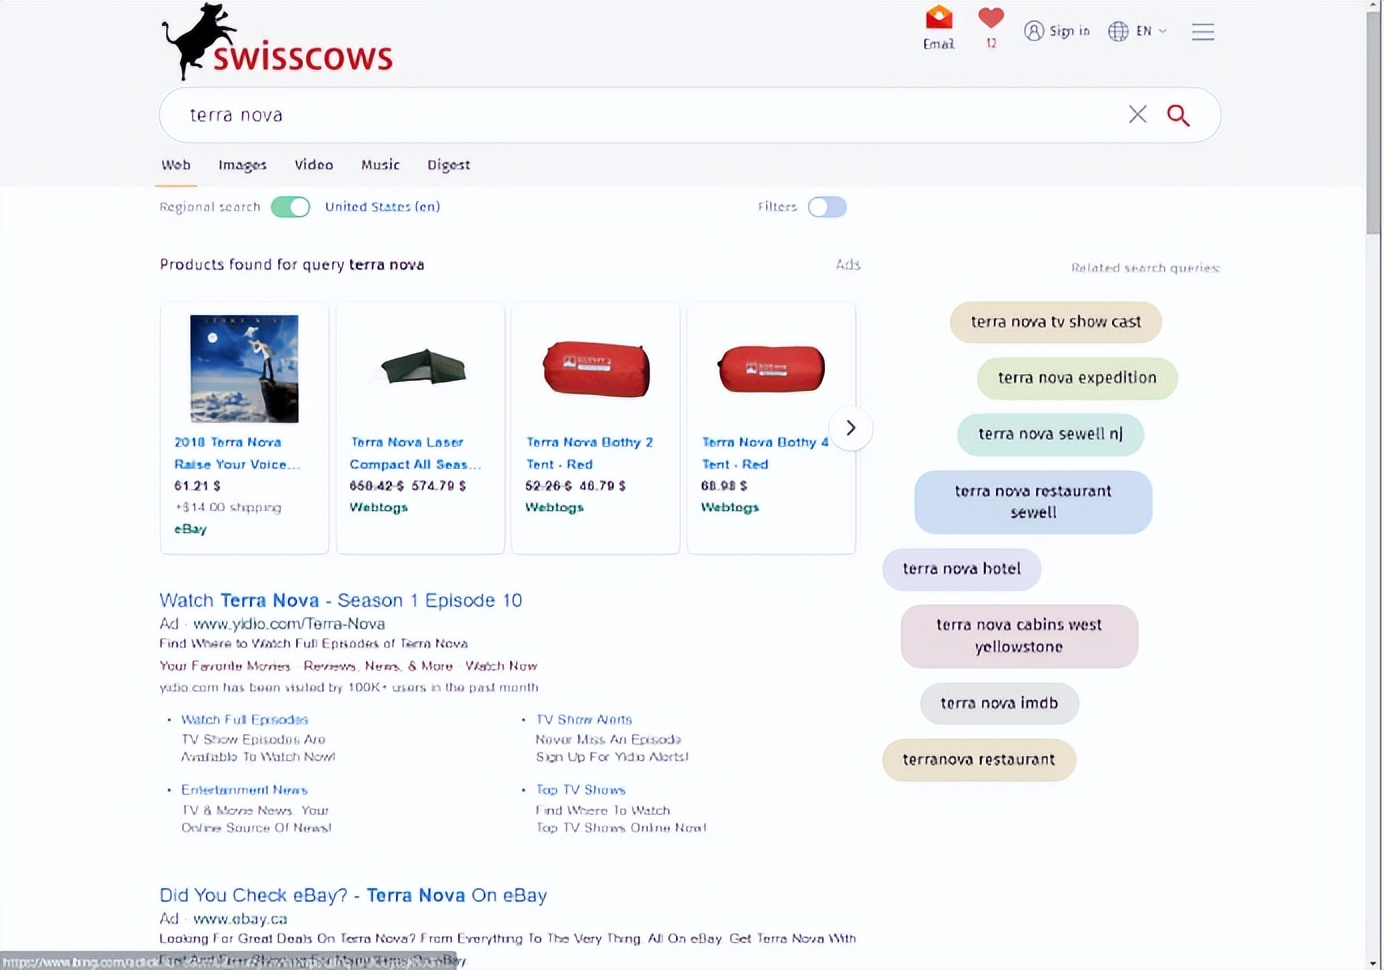Viewport: 1384px width, 970px height.
Task: Click the 46.79 $ sale price
Action: 603,486
